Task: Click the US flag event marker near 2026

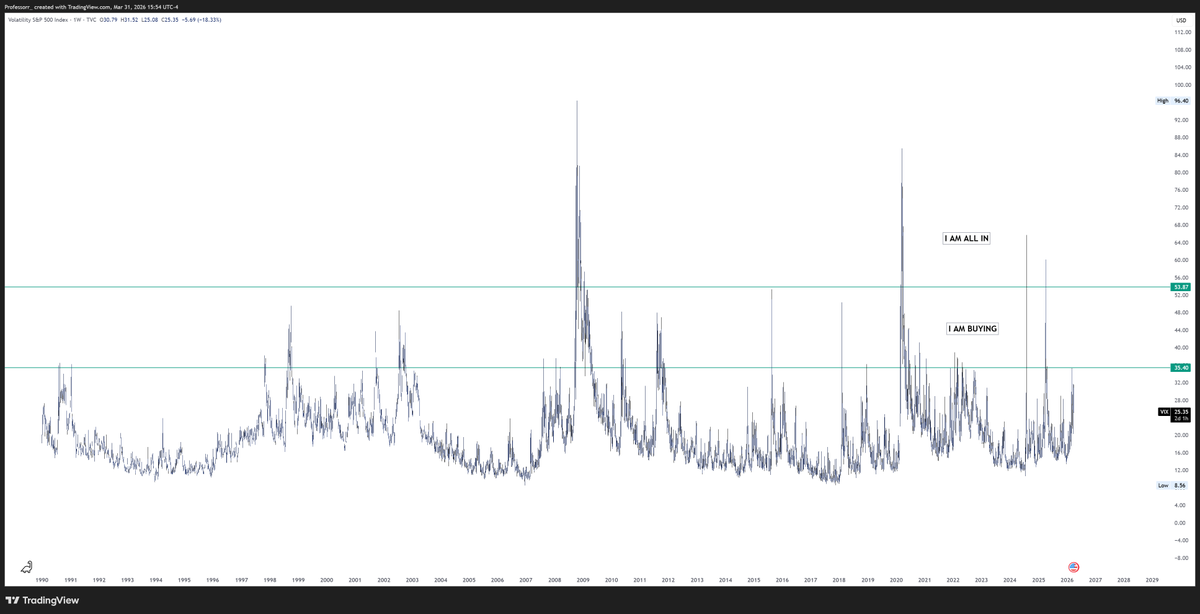Action: click(x=1074, y=566)
